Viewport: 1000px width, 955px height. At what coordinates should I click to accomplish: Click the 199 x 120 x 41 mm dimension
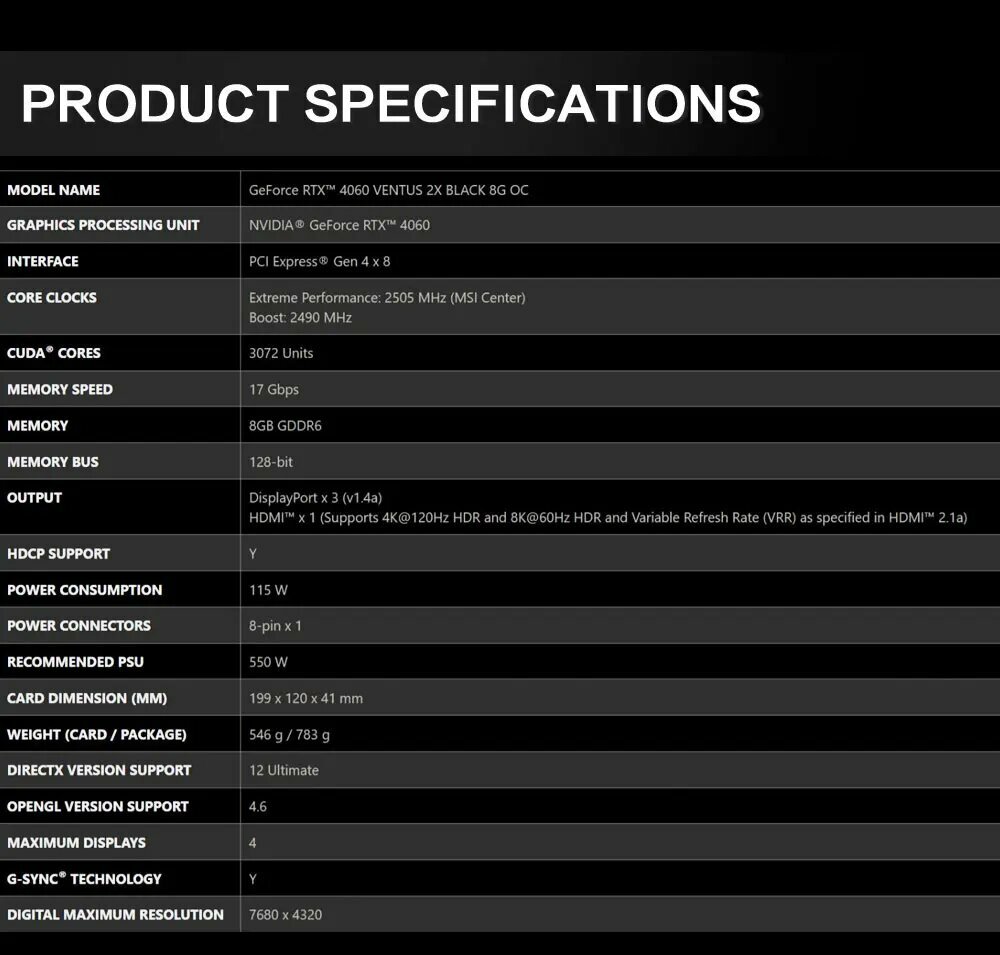click(306, 698)
